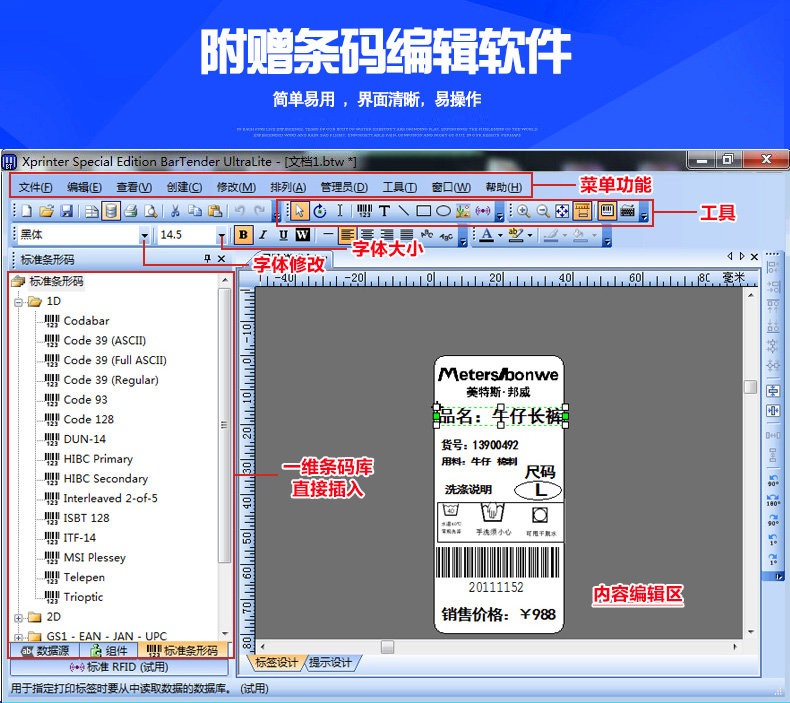Set left text alignment
The height and width of the screenshot is (703, 790).
click(347, 235)
